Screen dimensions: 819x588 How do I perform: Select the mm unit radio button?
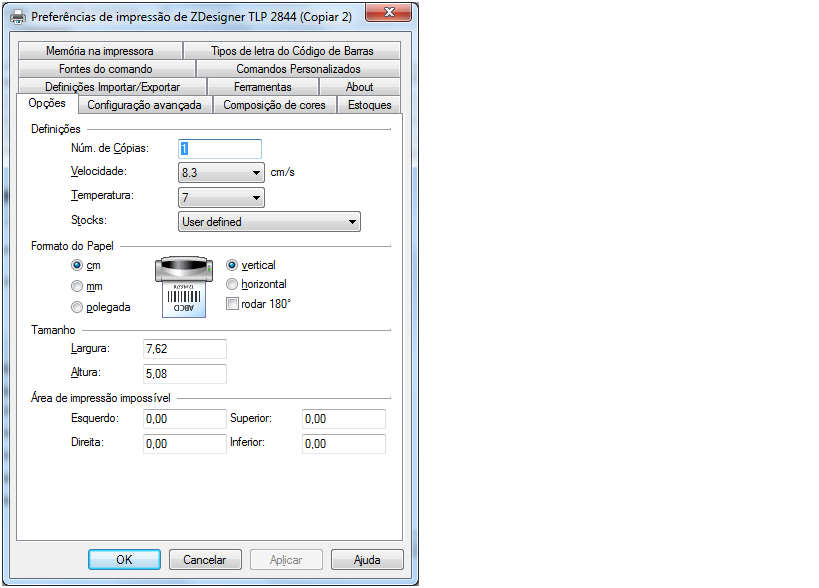pyautogui.click(x=77, y=286)
